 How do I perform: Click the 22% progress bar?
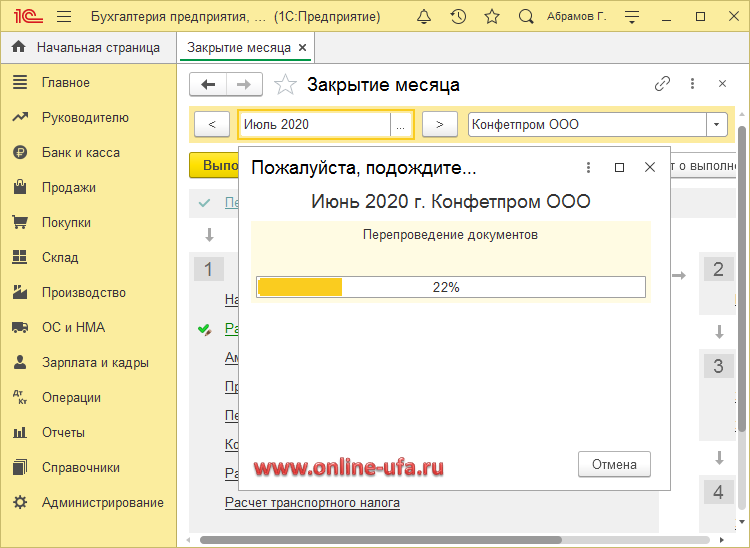point(451,287)
